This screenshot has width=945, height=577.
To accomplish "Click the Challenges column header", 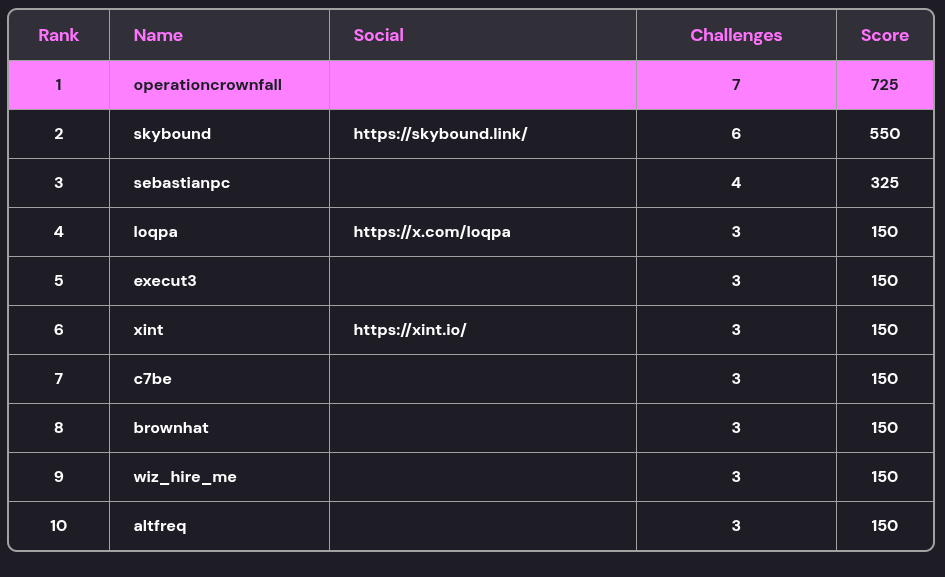I will 736,35.
